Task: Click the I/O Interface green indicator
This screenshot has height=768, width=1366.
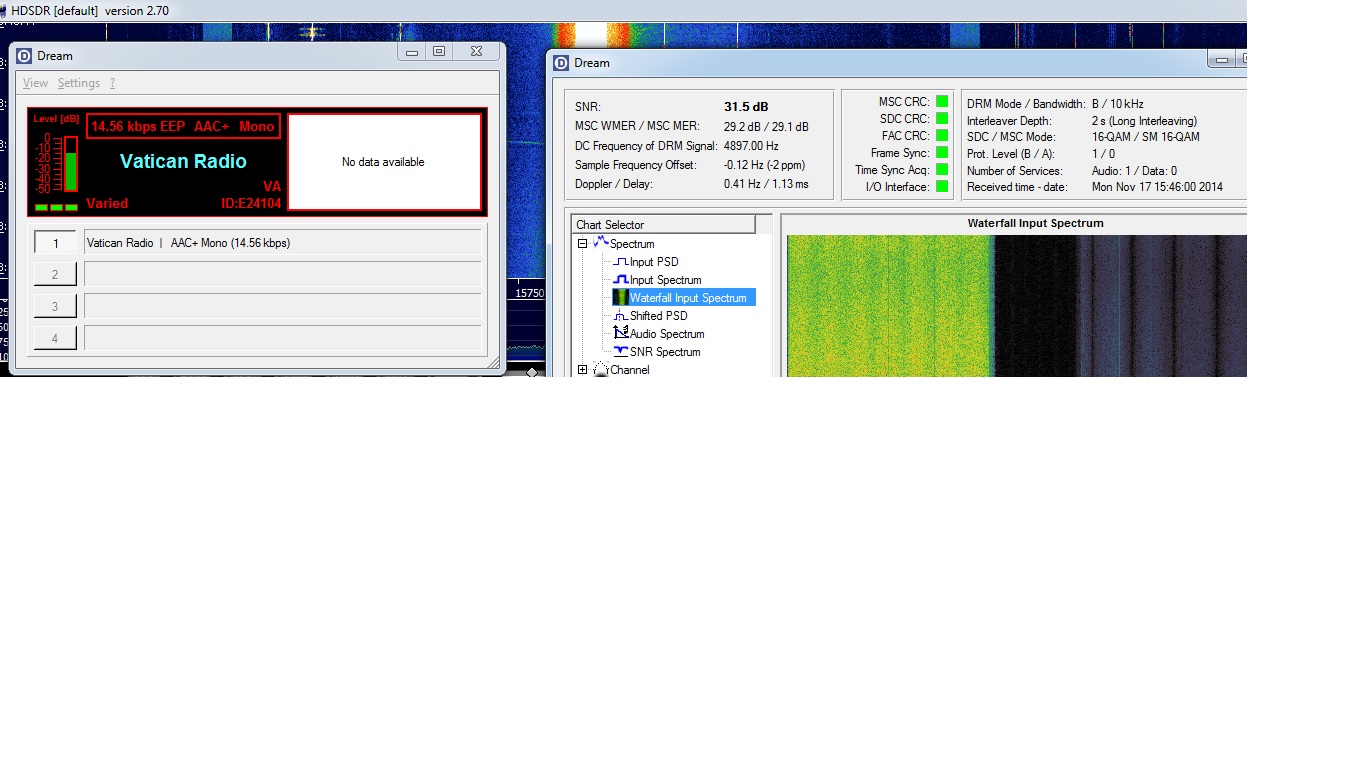Action: point(942,187)
